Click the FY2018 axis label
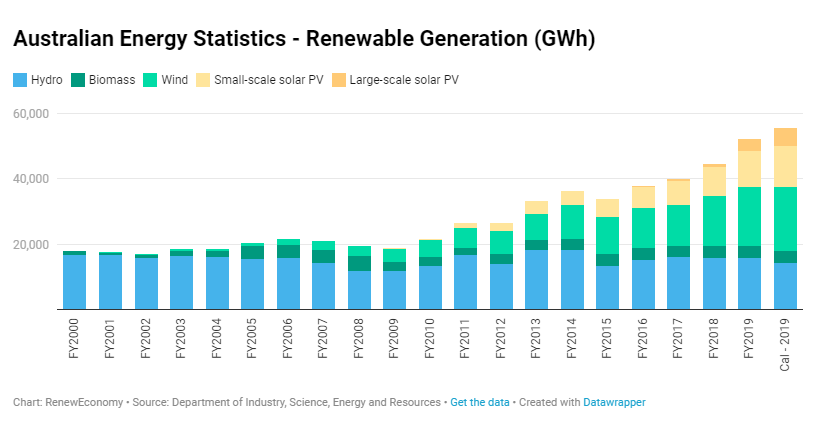The image size is (817, 435). pyautogui.click(x=714, y=339)
